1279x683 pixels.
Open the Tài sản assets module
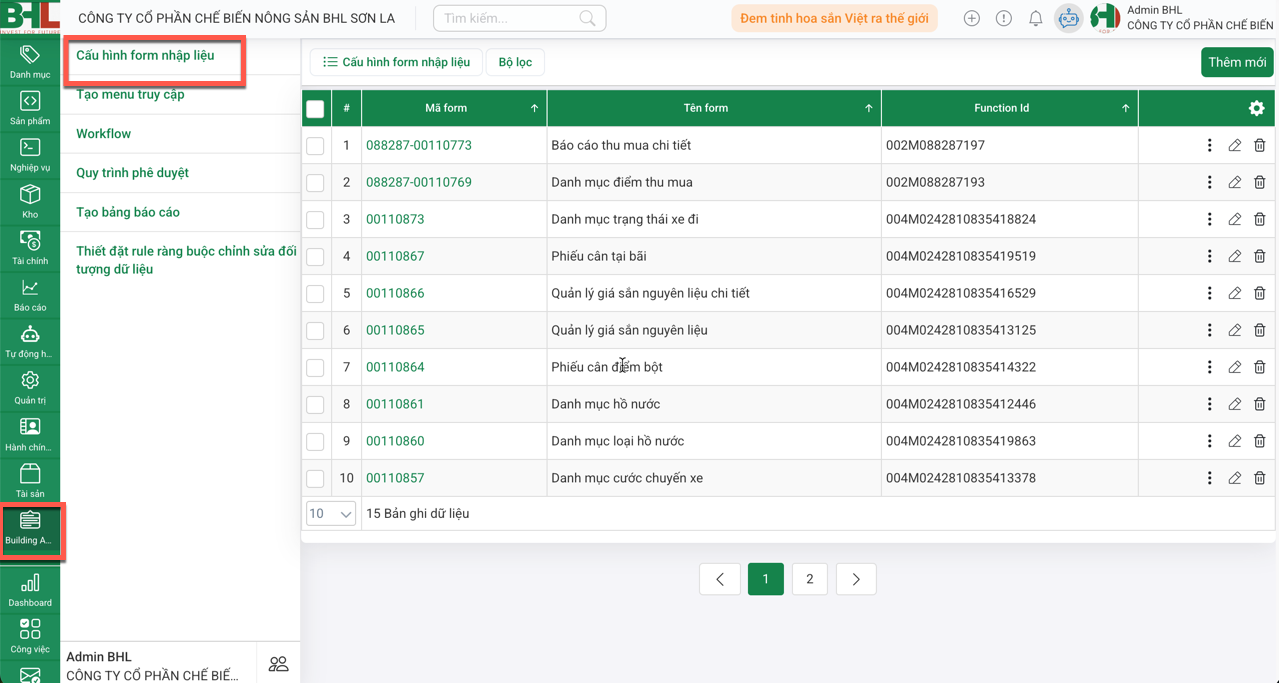point(30,481)
